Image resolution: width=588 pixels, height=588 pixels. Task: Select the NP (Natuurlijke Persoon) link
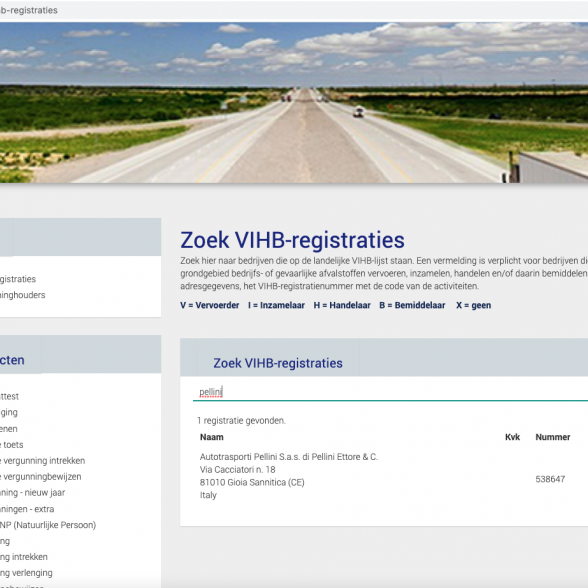pos(48,525)
